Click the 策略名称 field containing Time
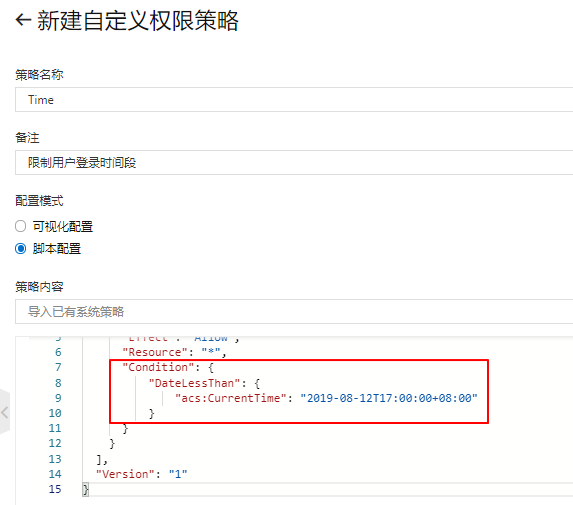The height and width of the screenshot is (505, 573). click(294, 99)
